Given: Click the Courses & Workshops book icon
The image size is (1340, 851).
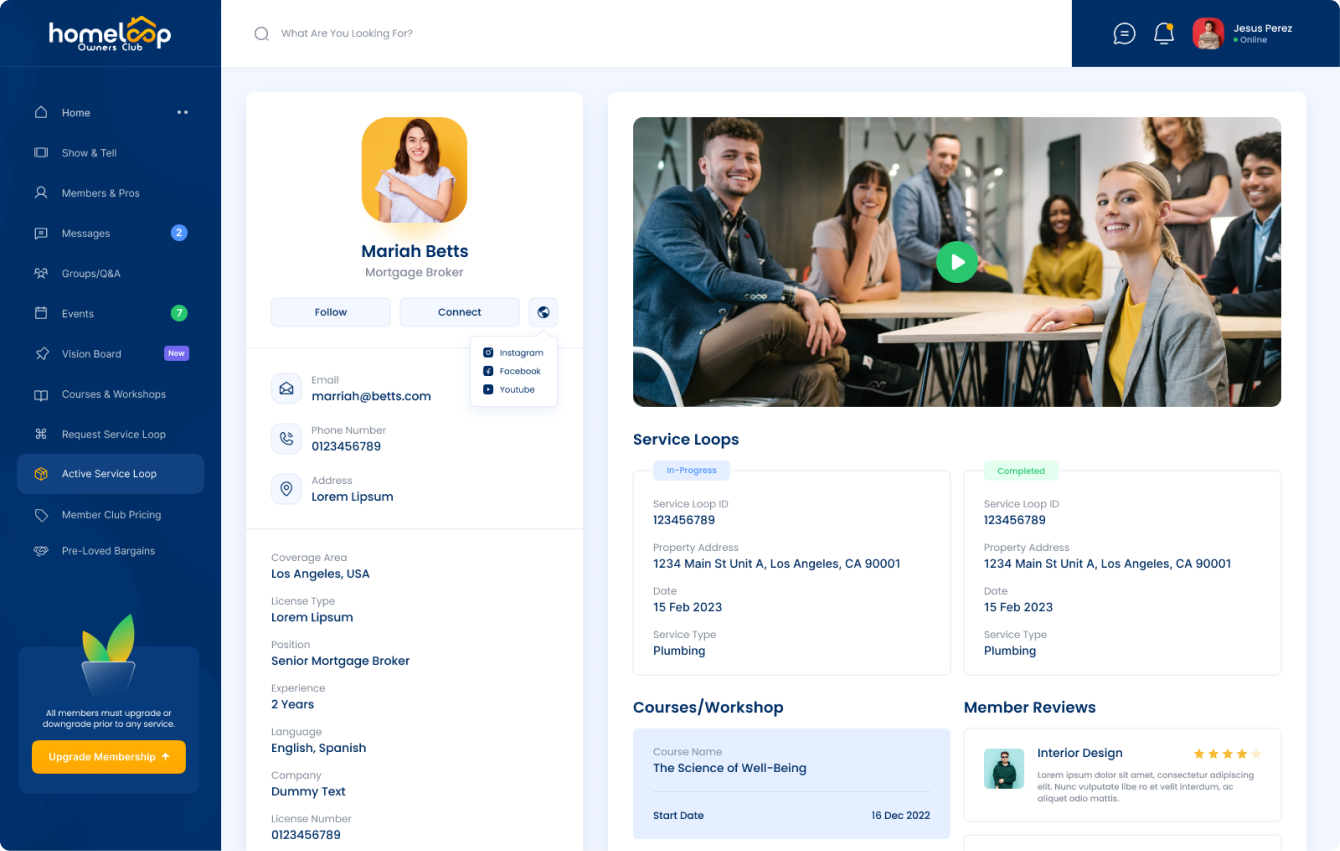Looking at the screenshot, I should [41, 395].
